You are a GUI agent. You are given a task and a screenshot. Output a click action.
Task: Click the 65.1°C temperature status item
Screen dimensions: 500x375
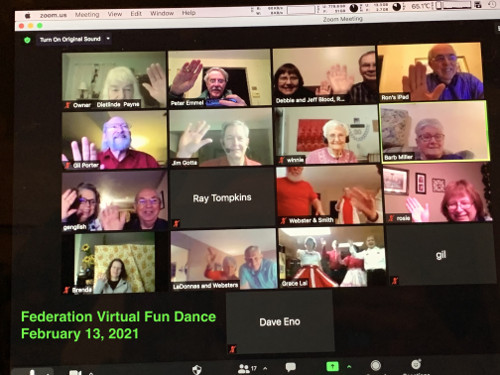click(x=421, y=6)
